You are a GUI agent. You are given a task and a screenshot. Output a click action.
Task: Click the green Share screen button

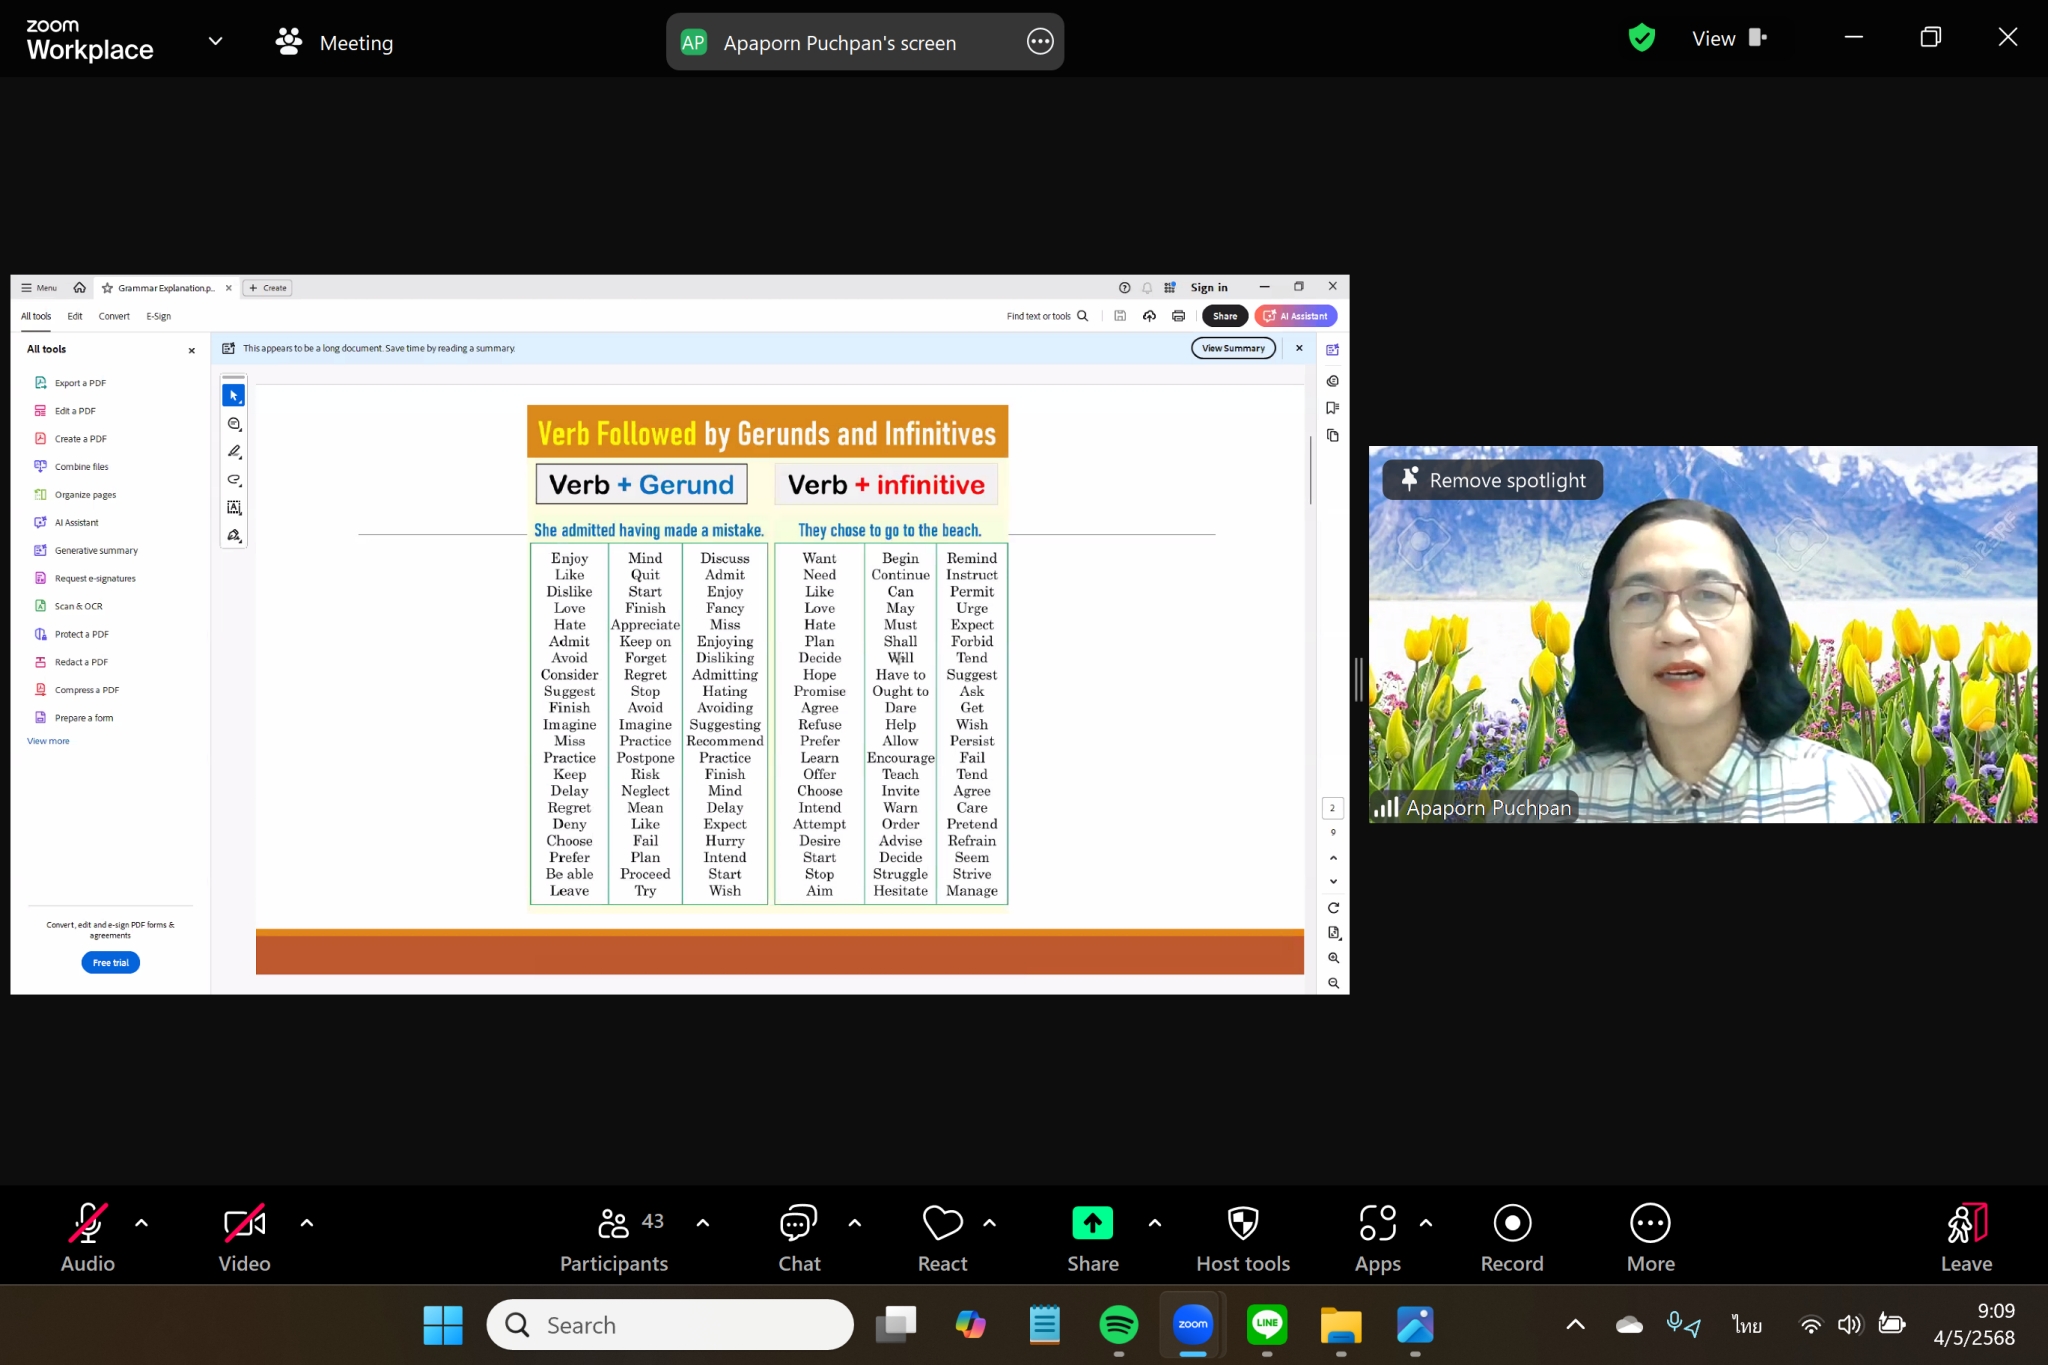(x=1093, y=1238)
